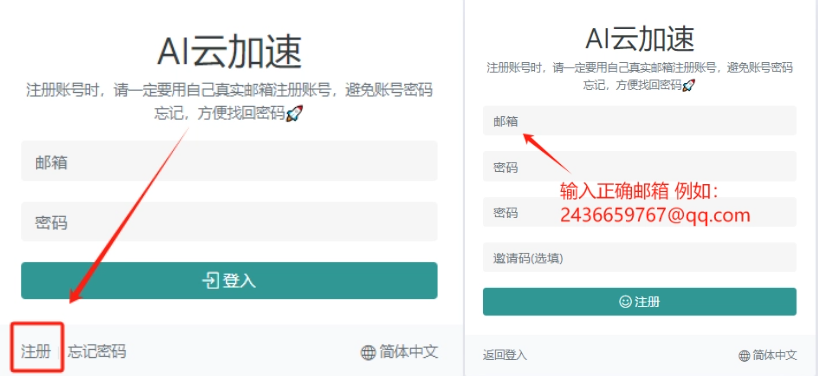
Task: Open the 忘记密码 link
Action: click(97, 351)
